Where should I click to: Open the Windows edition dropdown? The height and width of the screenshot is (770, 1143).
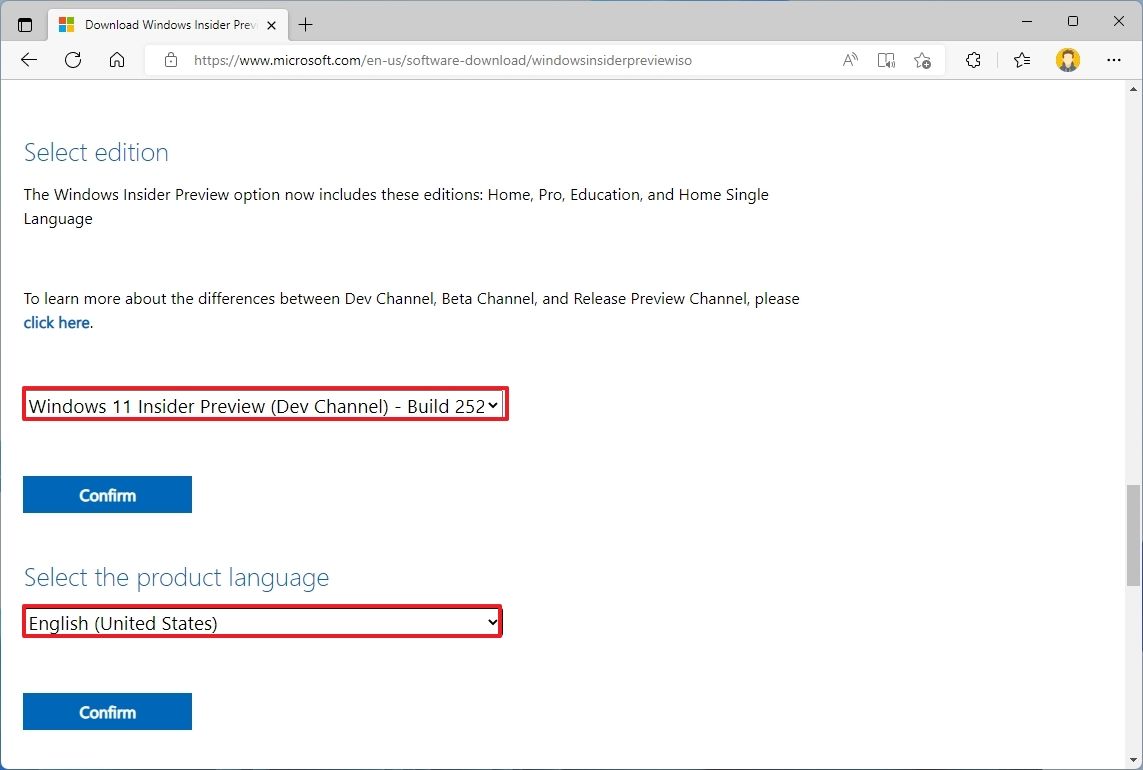(x=265, y=405)
